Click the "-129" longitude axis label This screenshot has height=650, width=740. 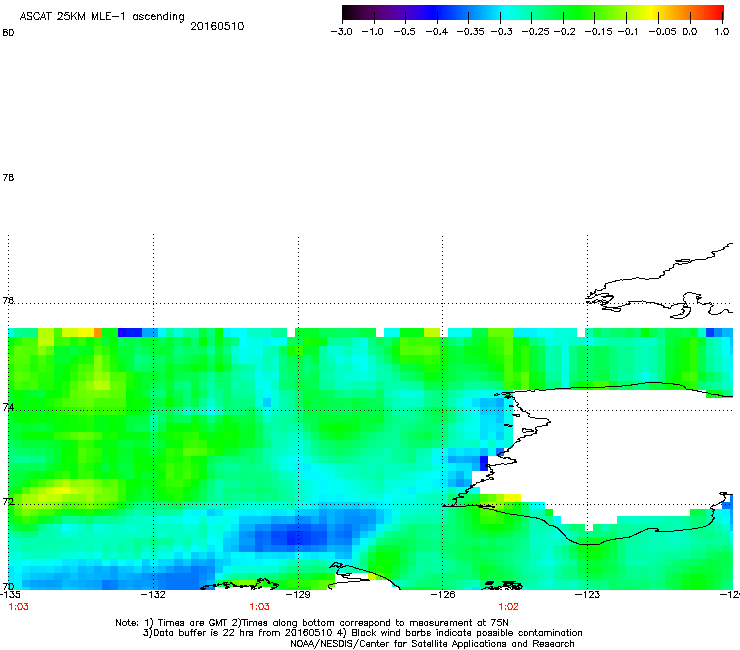298,595
